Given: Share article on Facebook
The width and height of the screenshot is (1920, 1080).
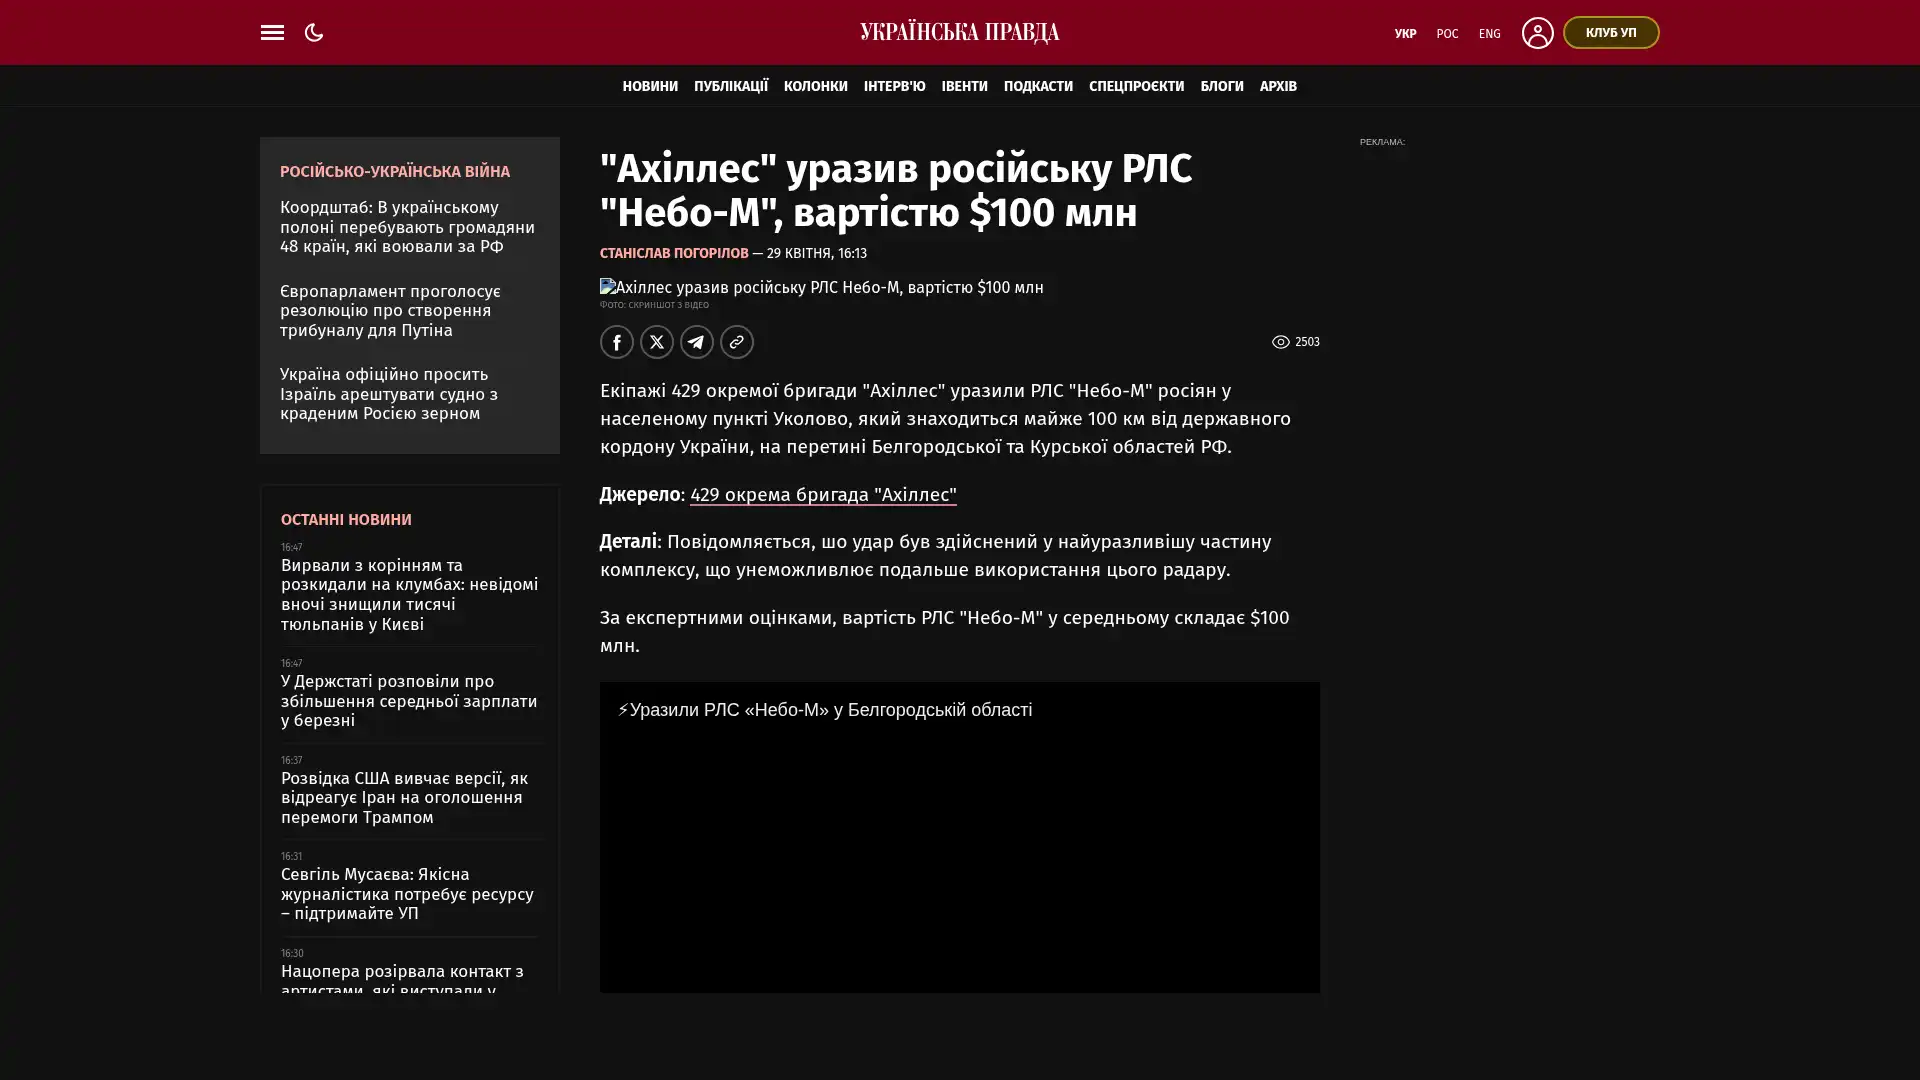Looking at the screenshot, I should 617,342.
